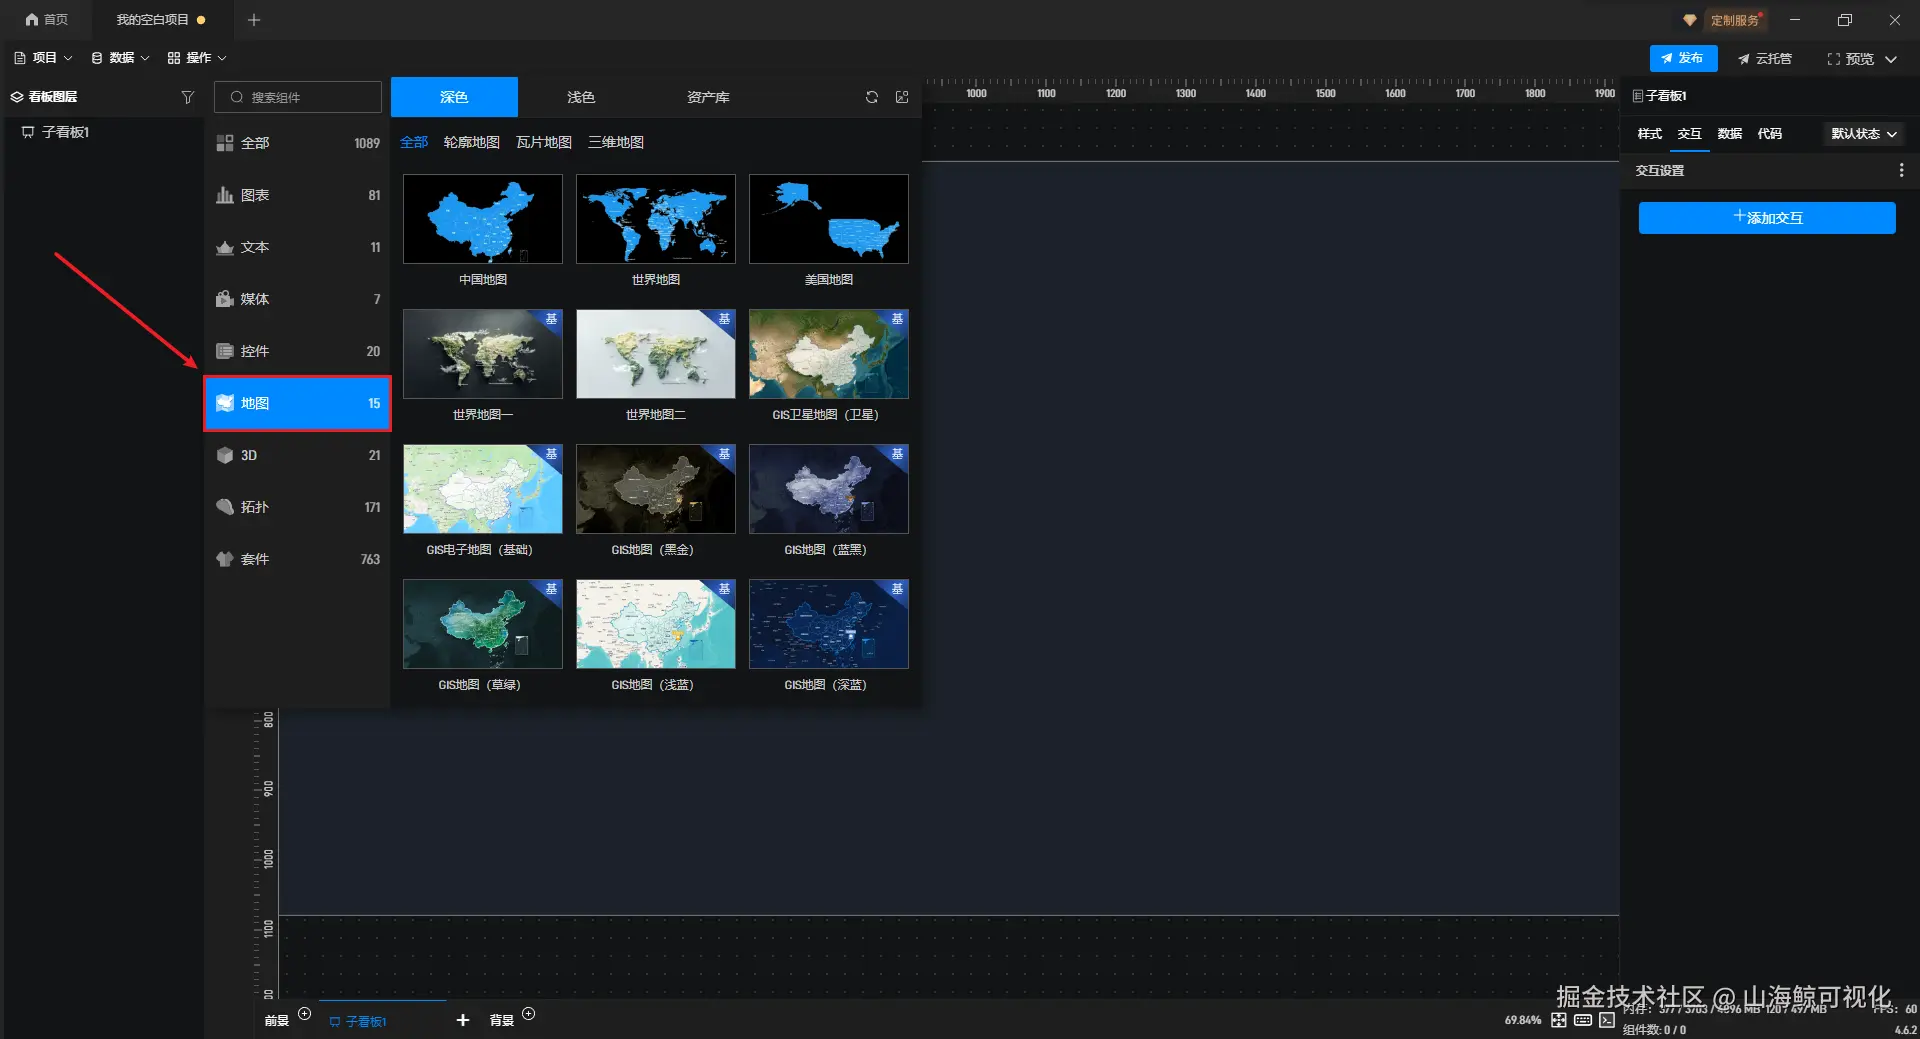Select the 地图 component category

coord(298,403)
